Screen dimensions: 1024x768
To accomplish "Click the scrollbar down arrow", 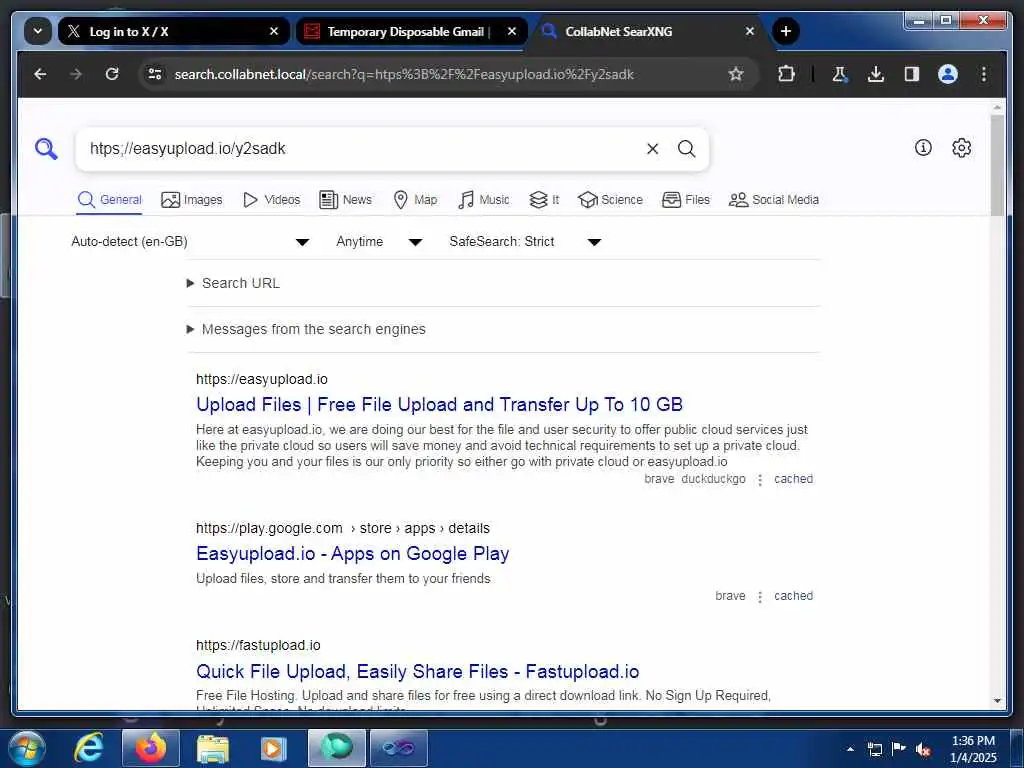I will pyautogui.click(x=997, y=701).
